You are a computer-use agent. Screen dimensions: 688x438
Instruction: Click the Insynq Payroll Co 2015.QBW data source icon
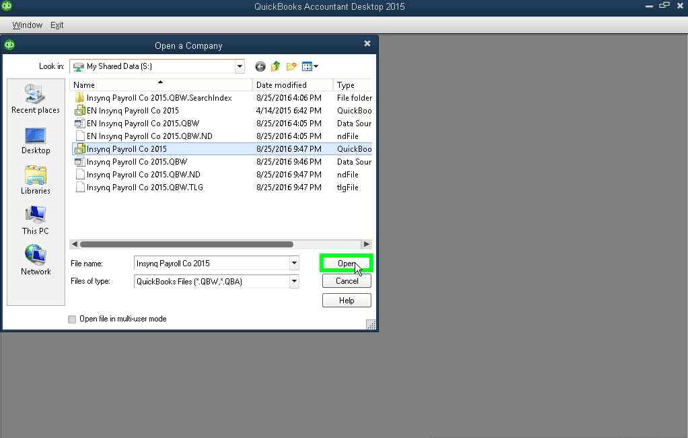pos(79,162)
